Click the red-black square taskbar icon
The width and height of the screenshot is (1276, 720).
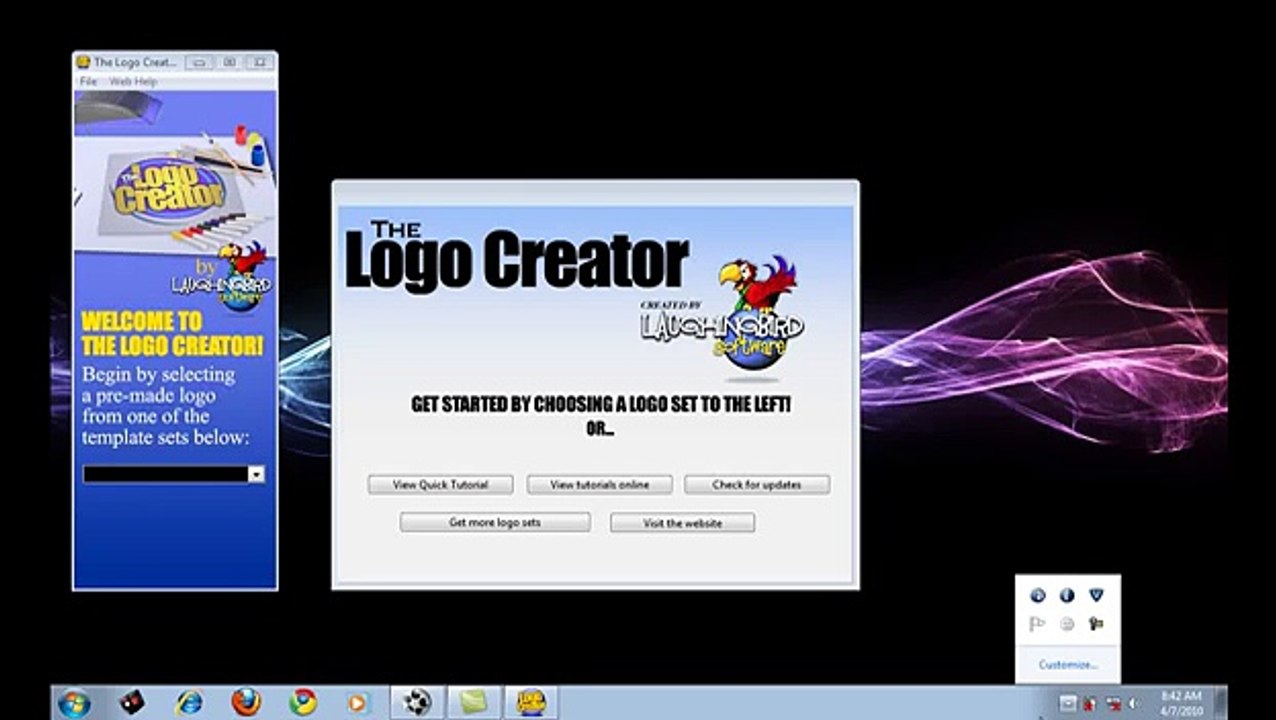(131, 703)
